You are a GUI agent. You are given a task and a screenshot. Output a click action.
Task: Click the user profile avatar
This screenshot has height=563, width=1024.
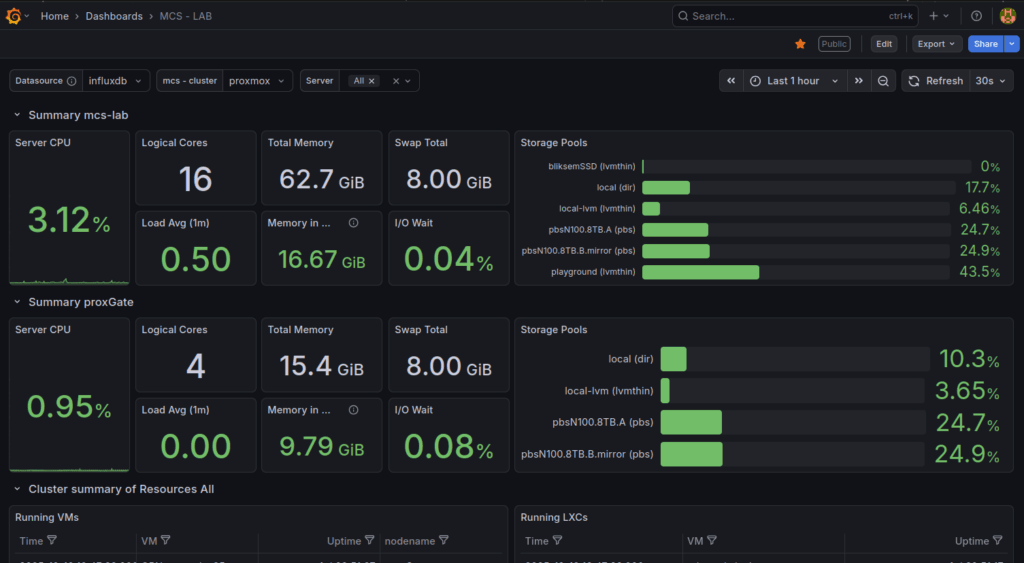click(x=1007, y=16)
